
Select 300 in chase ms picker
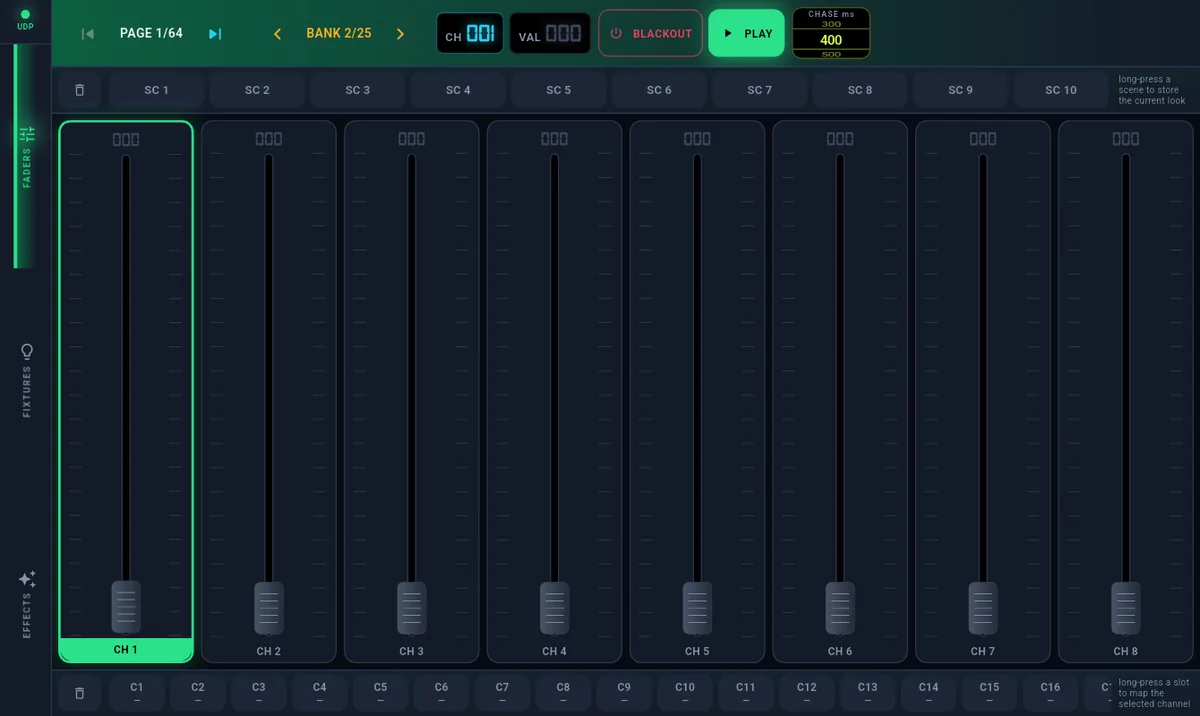click(831, 24)
